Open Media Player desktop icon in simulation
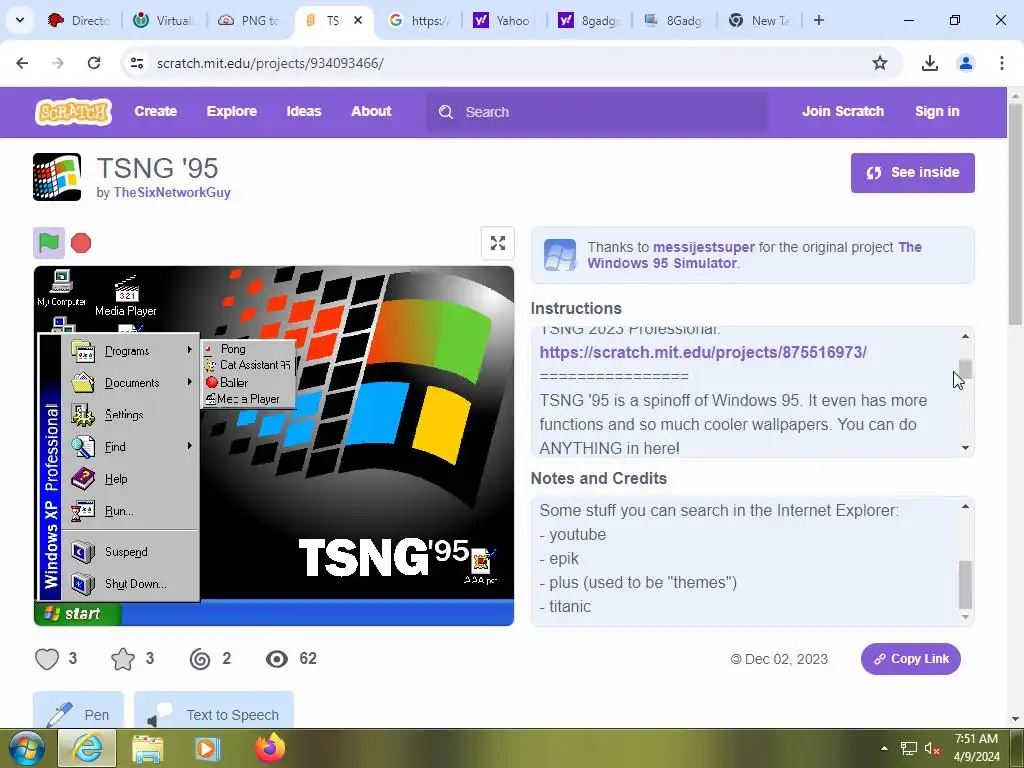The width and height of the screenshot is (1024, 768). pos(125,296)
